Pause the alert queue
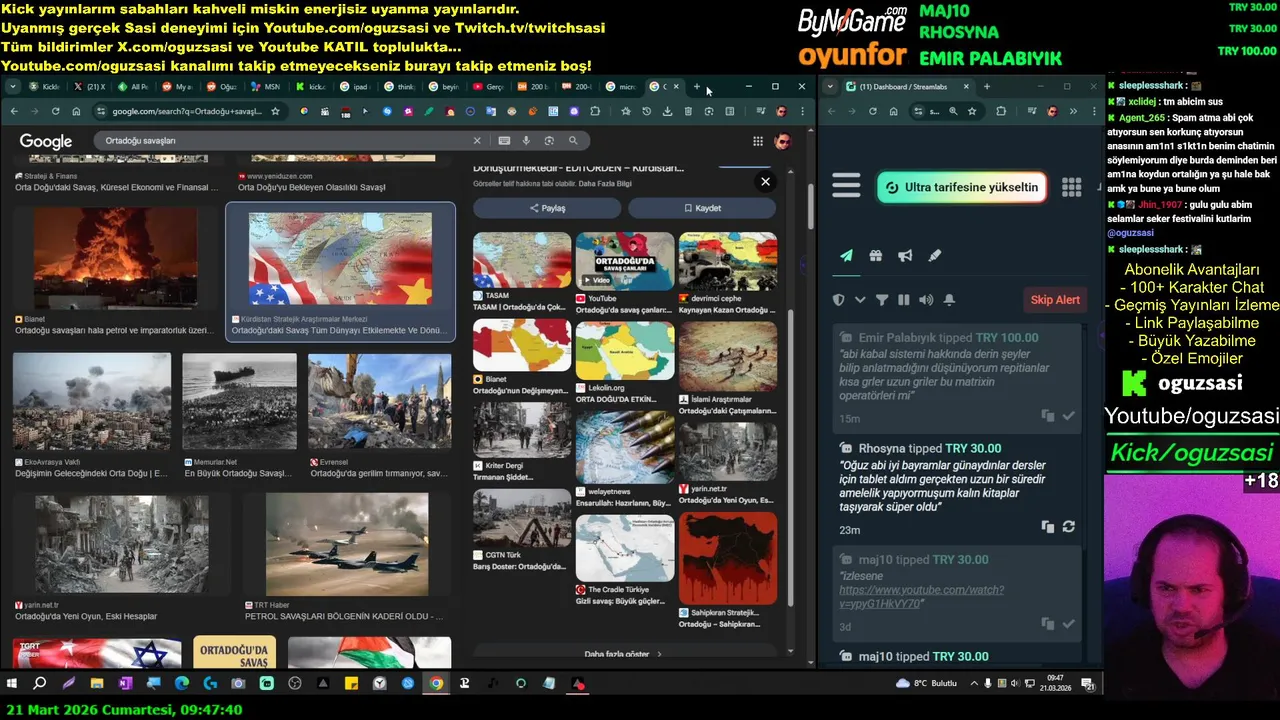Screen dimensions: 1280x720 904,300
